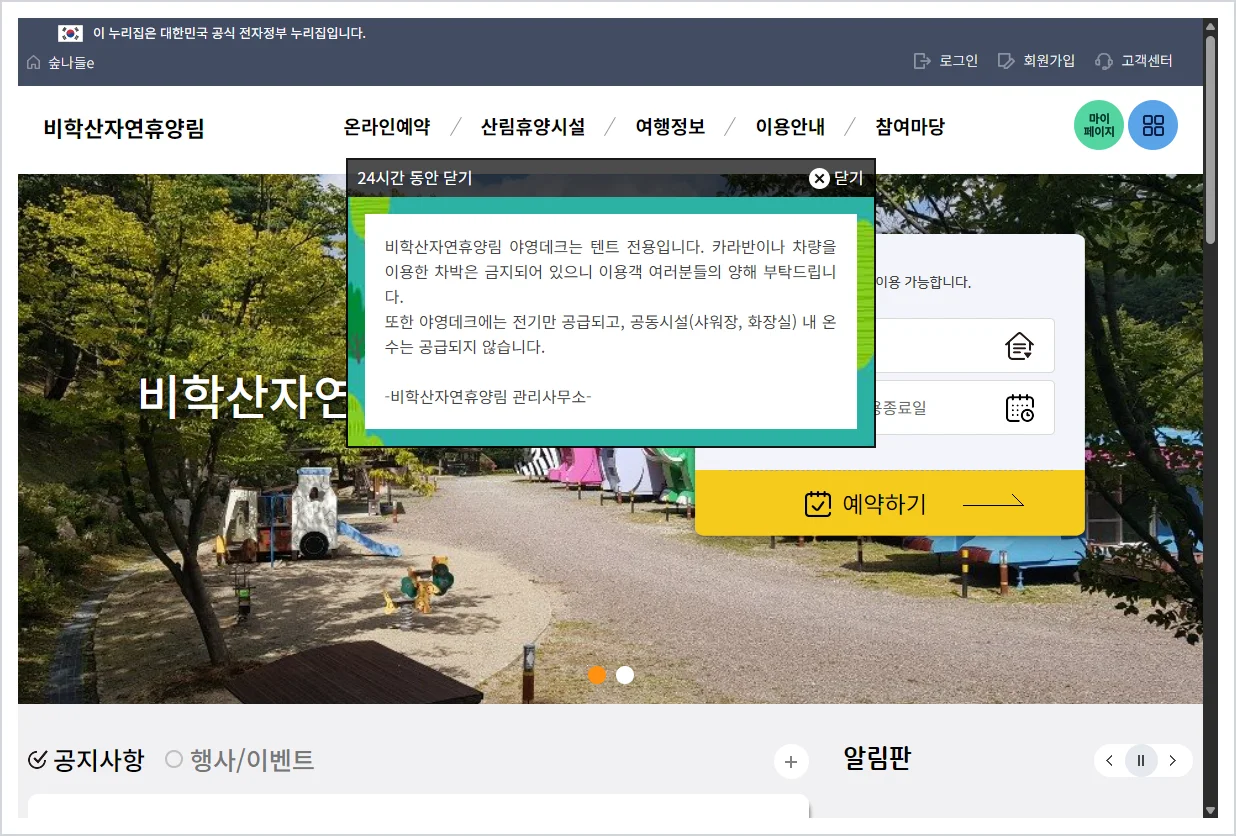Go to next 알림판 slide
Screen dimensions: 1236x836
pos(1173,761)
